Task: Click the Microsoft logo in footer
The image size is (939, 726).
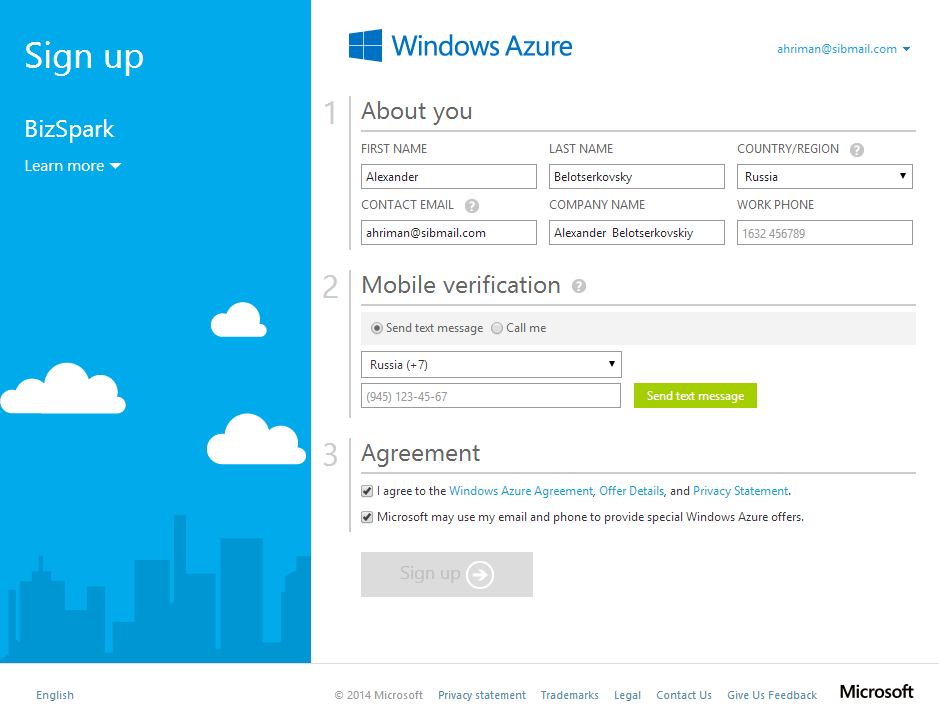Action: [x=876, y=692]
